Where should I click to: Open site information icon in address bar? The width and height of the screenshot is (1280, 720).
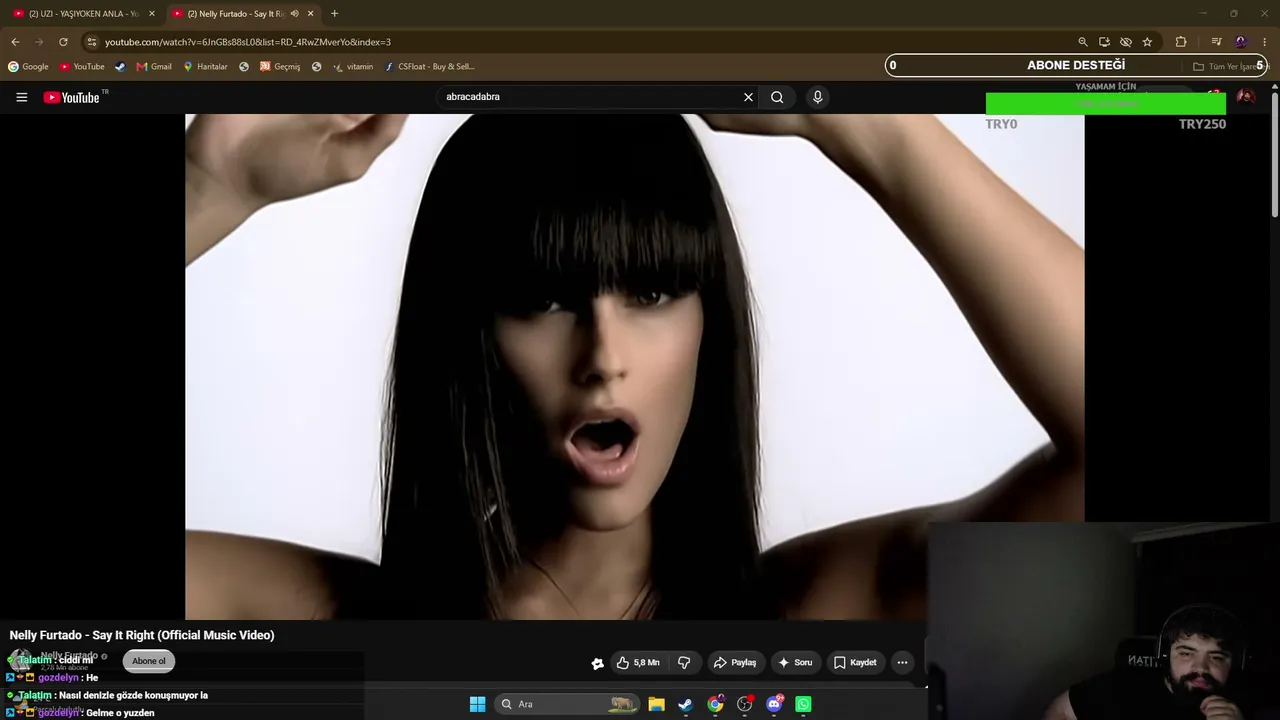pos(91,42)
